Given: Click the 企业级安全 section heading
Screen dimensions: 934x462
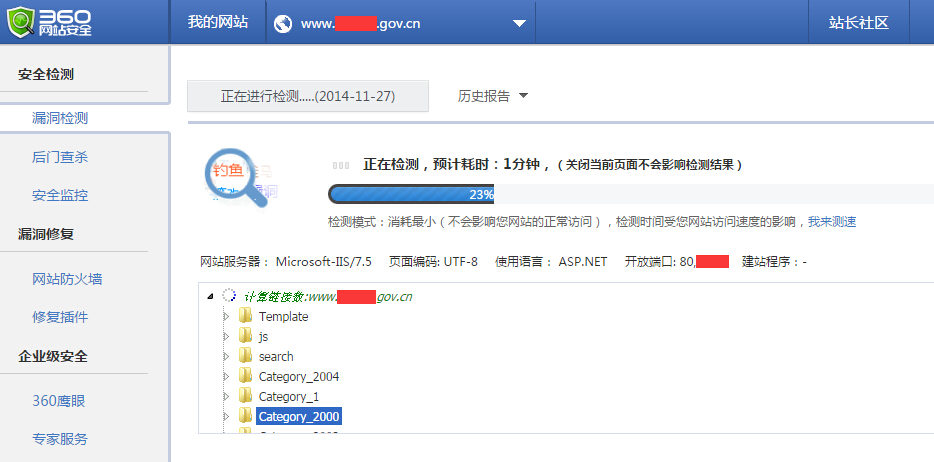Looking at the screenshot, I should [x=53, y=357].
